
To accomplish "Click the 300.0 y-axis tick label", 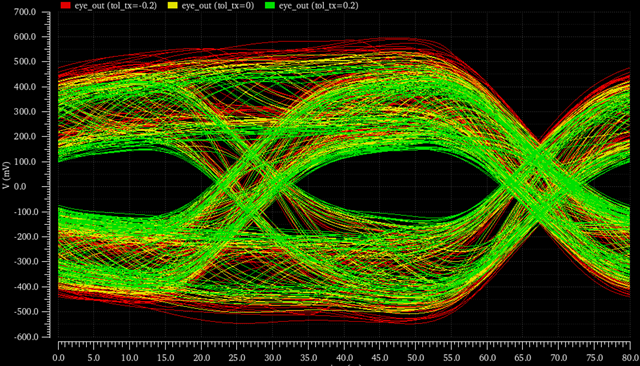I will (x=26, y=111).
